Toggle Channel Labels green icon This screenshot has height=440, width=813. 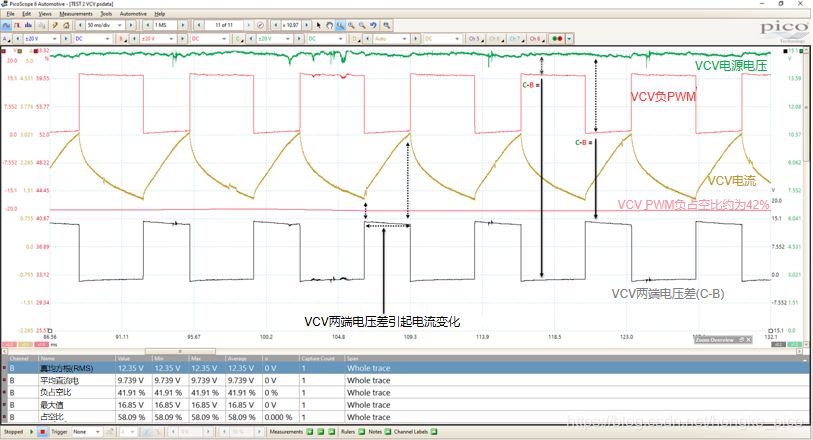[434, 432]
